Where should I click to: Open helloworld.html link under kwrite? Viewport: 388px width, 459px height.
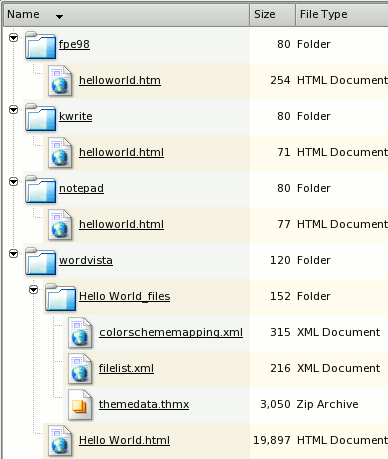coord(121,152)
